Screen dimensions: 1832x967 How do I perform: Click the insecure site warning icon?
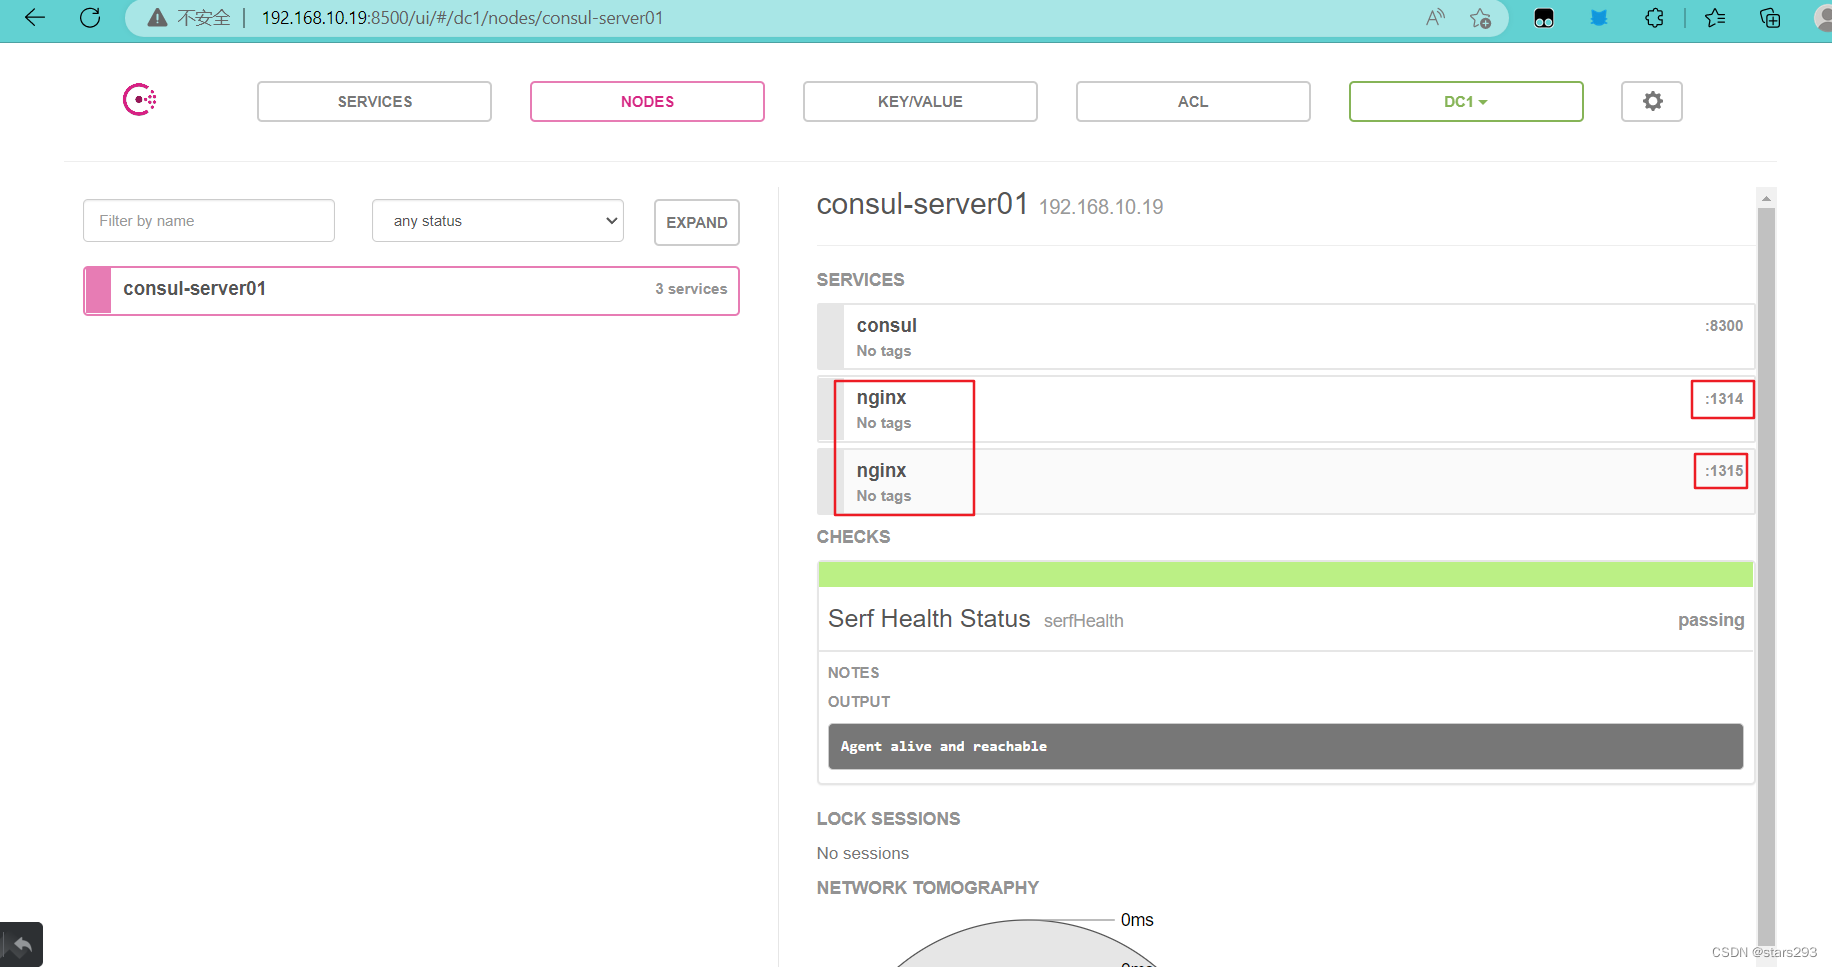pyautogui.click(x=157, y=18)
